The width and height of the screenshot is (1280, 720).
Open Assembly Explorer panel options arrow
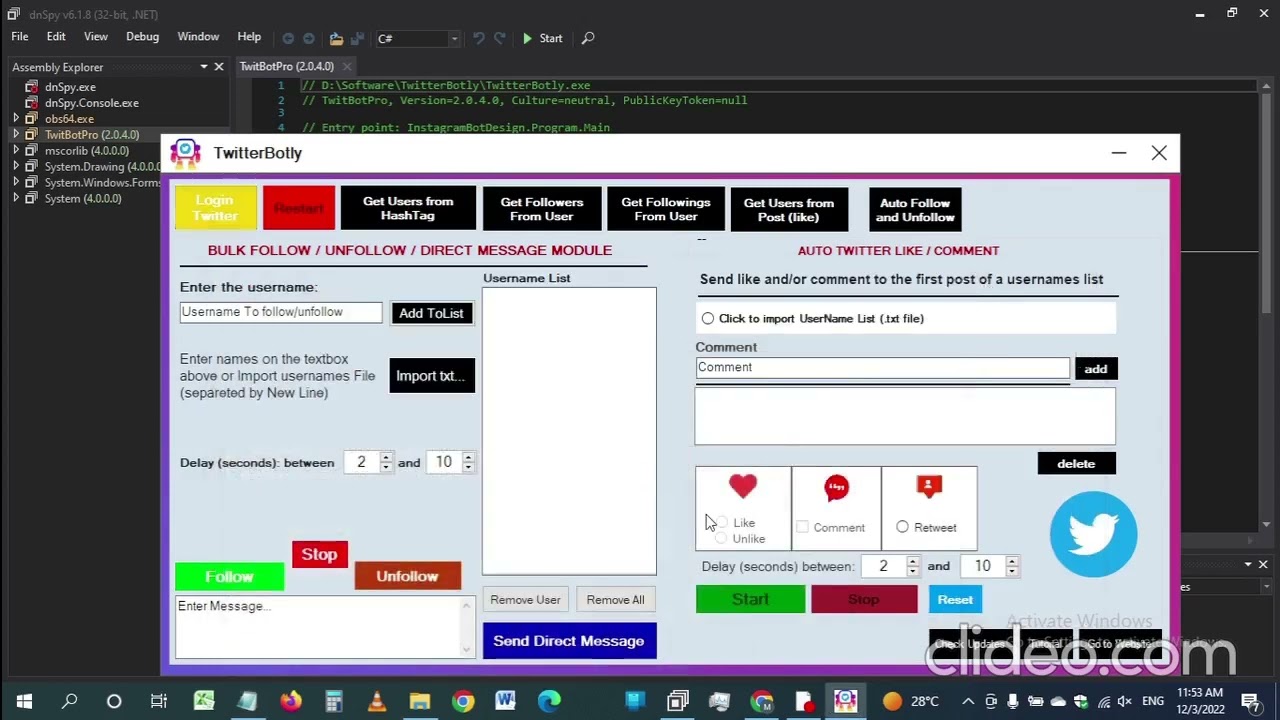tap(204, 67)
